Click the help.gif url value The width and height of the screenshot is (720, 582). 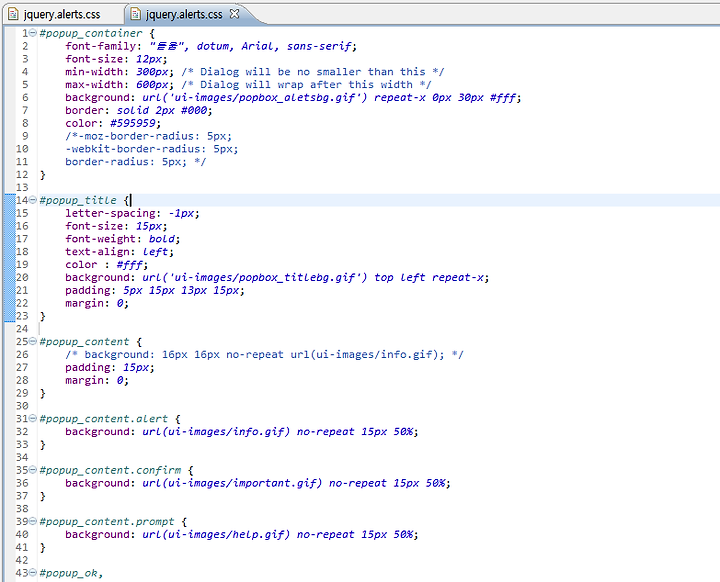pyautogui.click(x=216, y=535)
